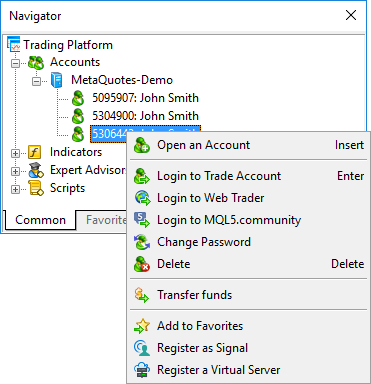Choose Login to MQL5.community

[x=249, y=220]
